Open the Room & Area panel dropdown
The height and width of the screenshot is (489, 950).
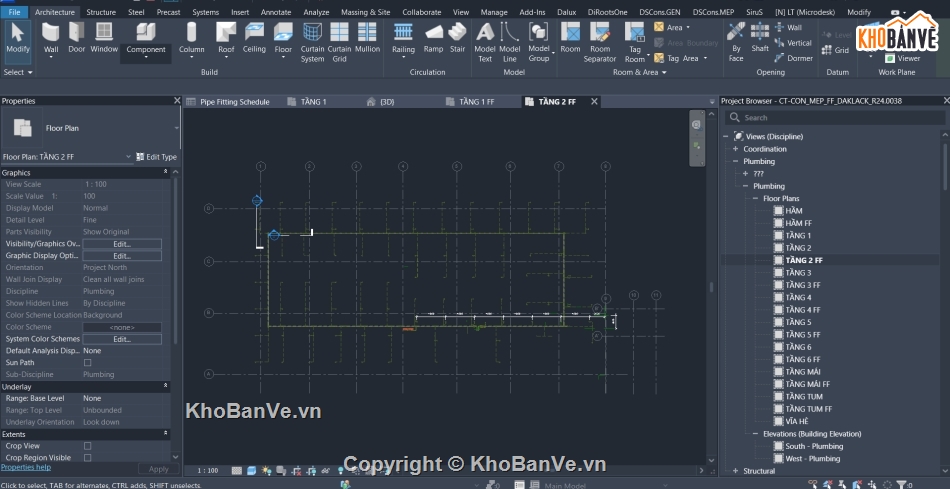coord(639,72)
